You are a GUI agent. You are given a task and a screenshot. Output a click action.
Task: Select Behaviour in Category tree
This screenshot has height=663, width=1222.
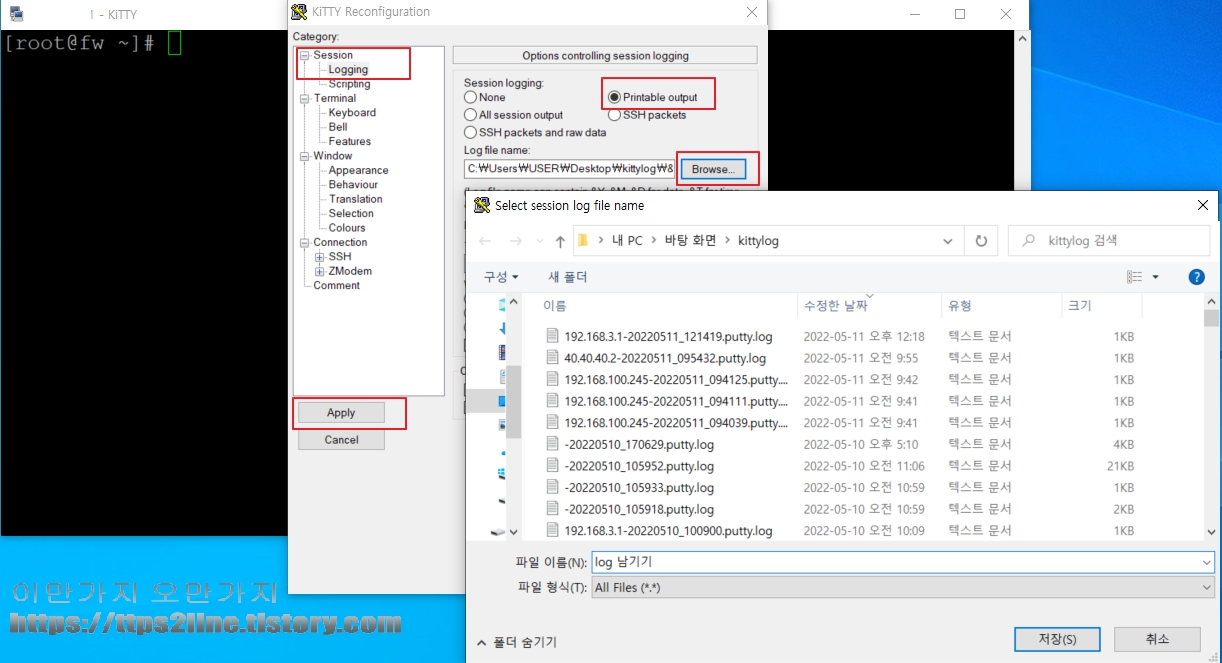click(x=353, y=185)
